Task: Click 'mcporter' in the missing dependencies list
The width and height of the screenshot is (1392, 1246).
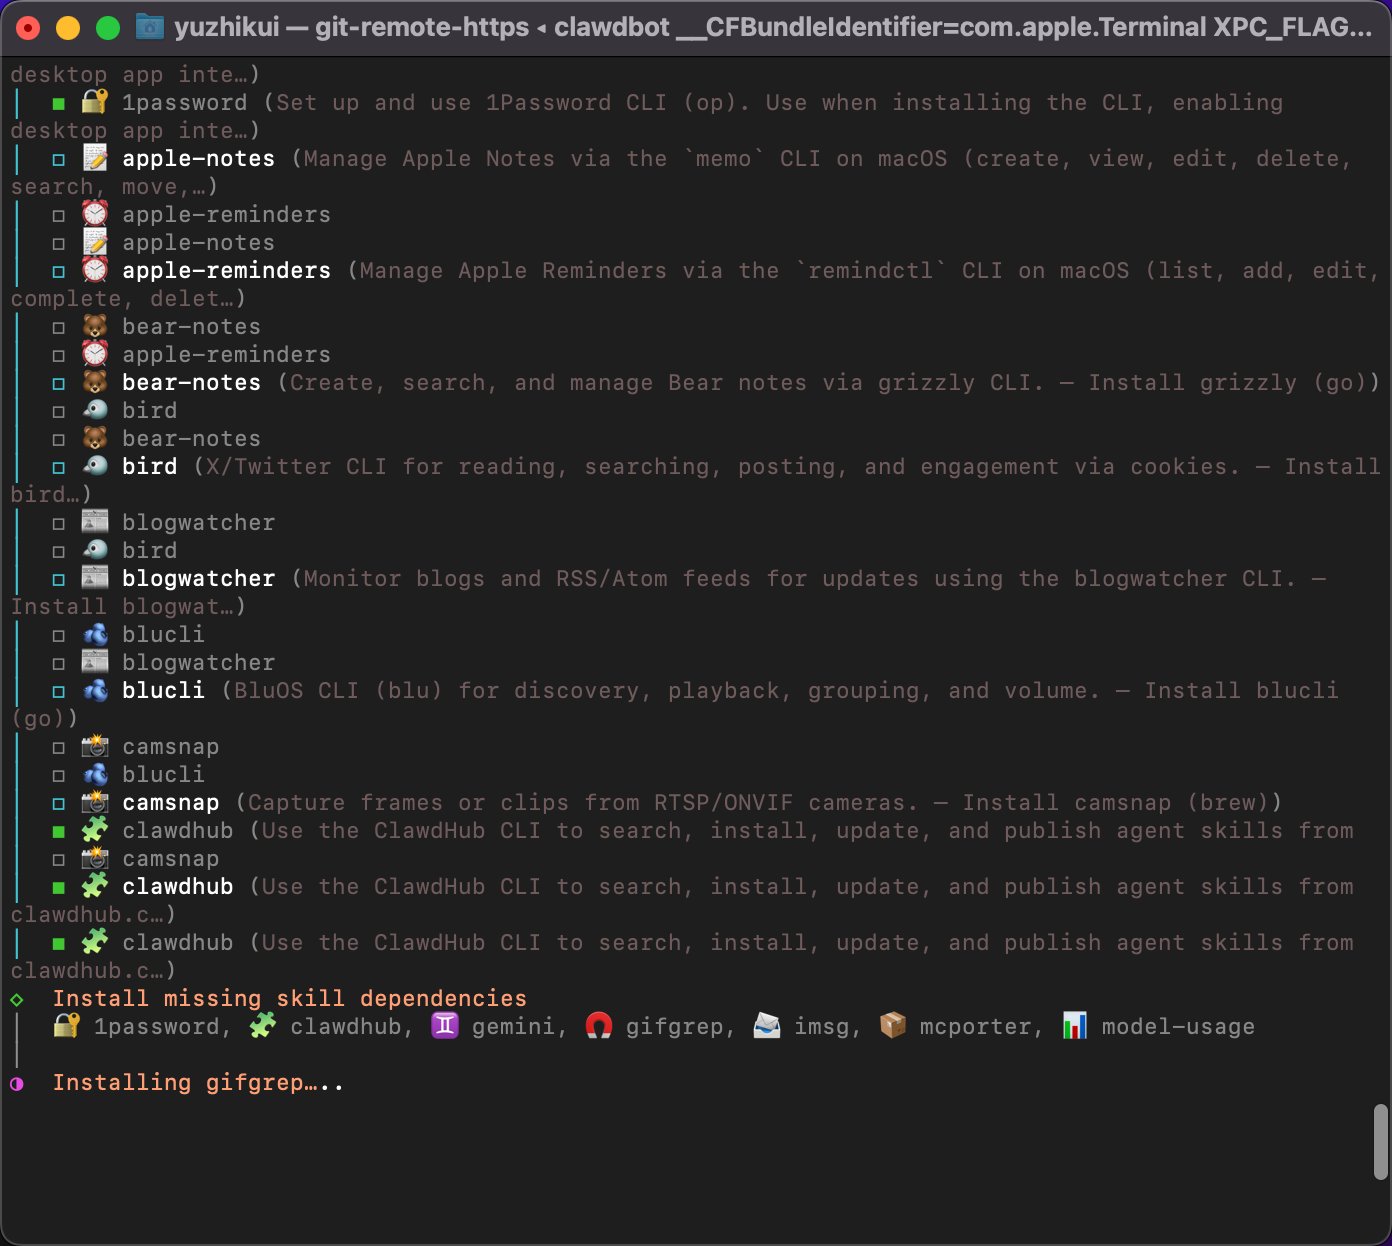Action: (975, 1026)
